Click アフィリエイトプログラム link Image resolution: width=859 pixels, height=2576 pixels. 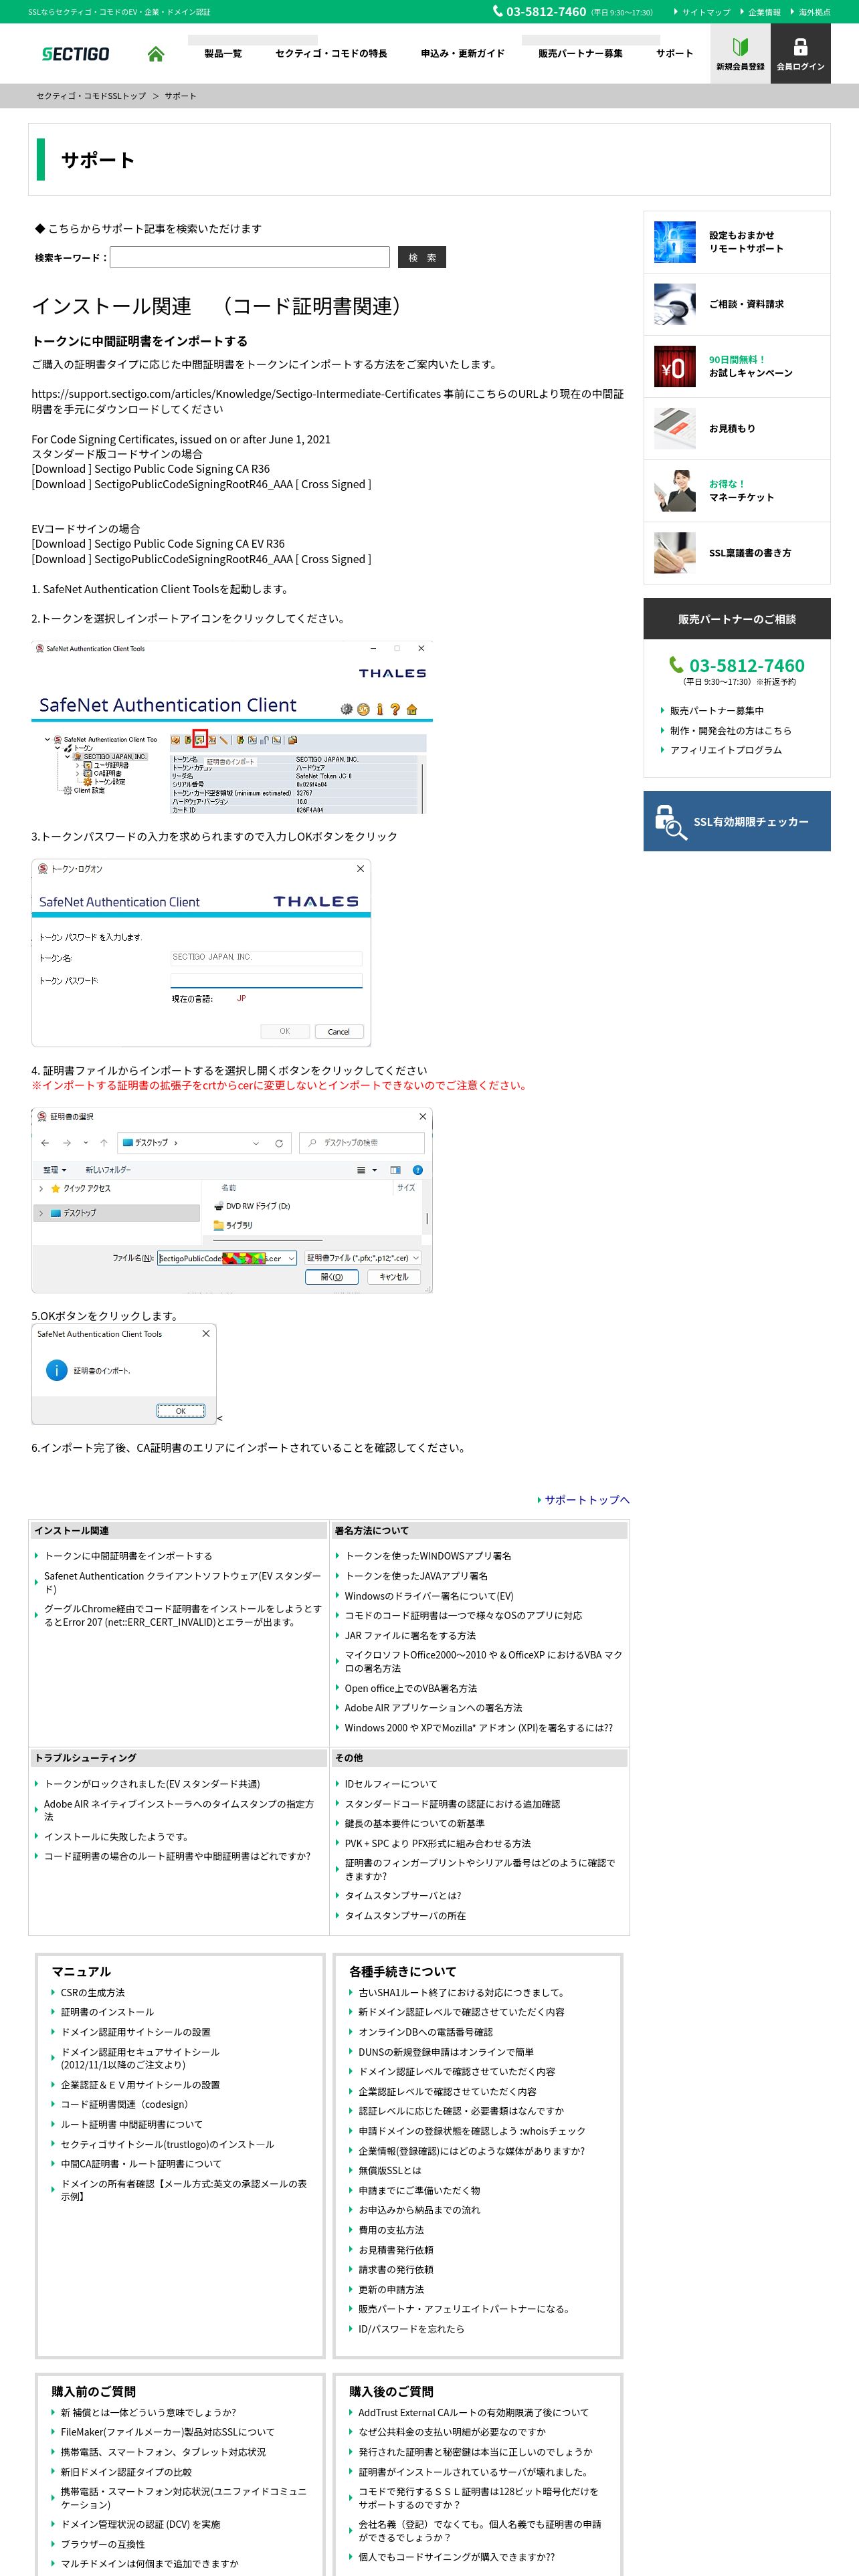click(726, 750)
